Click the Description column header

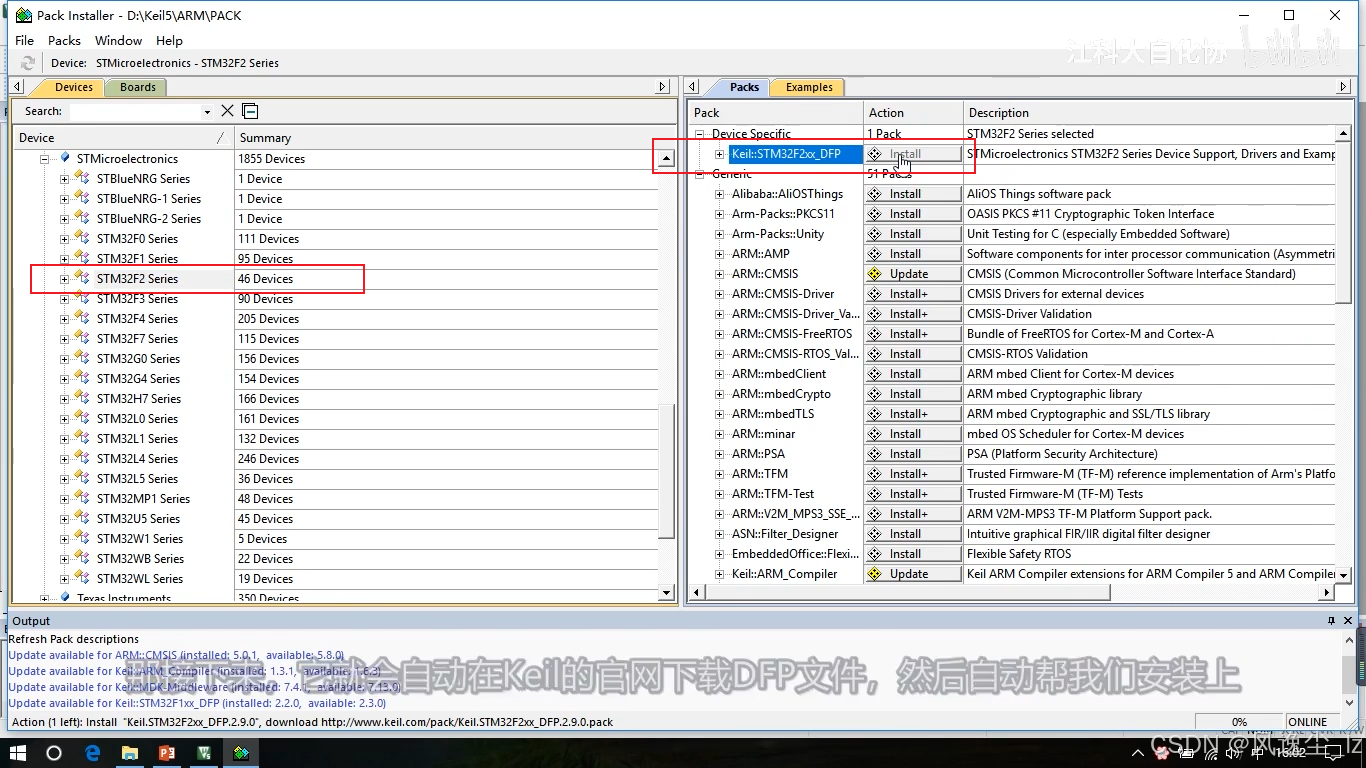1149,113
